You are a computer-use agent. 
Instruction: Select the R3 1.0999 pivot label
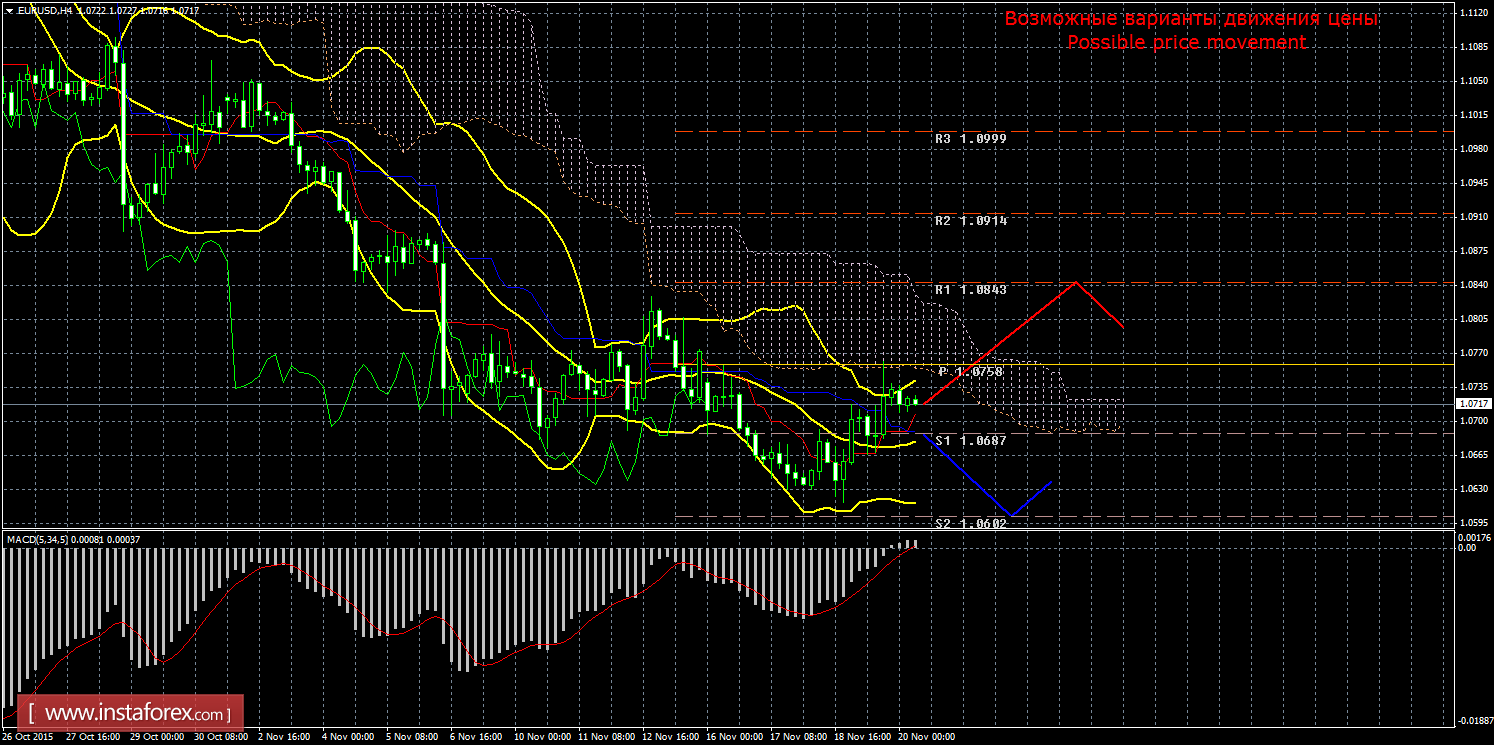[970, 139]
